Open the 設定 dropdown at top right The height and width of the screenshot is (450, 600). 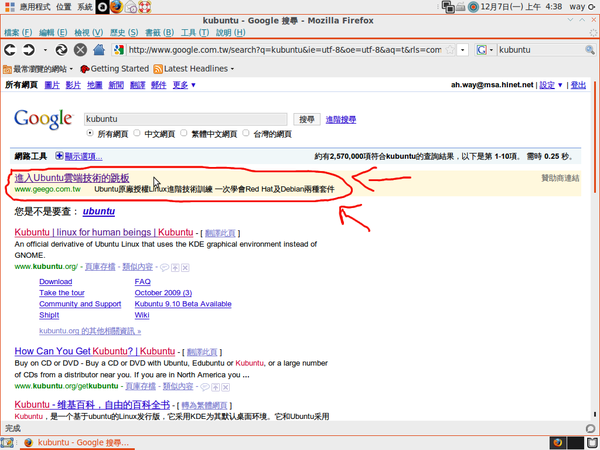pos(551,85)
